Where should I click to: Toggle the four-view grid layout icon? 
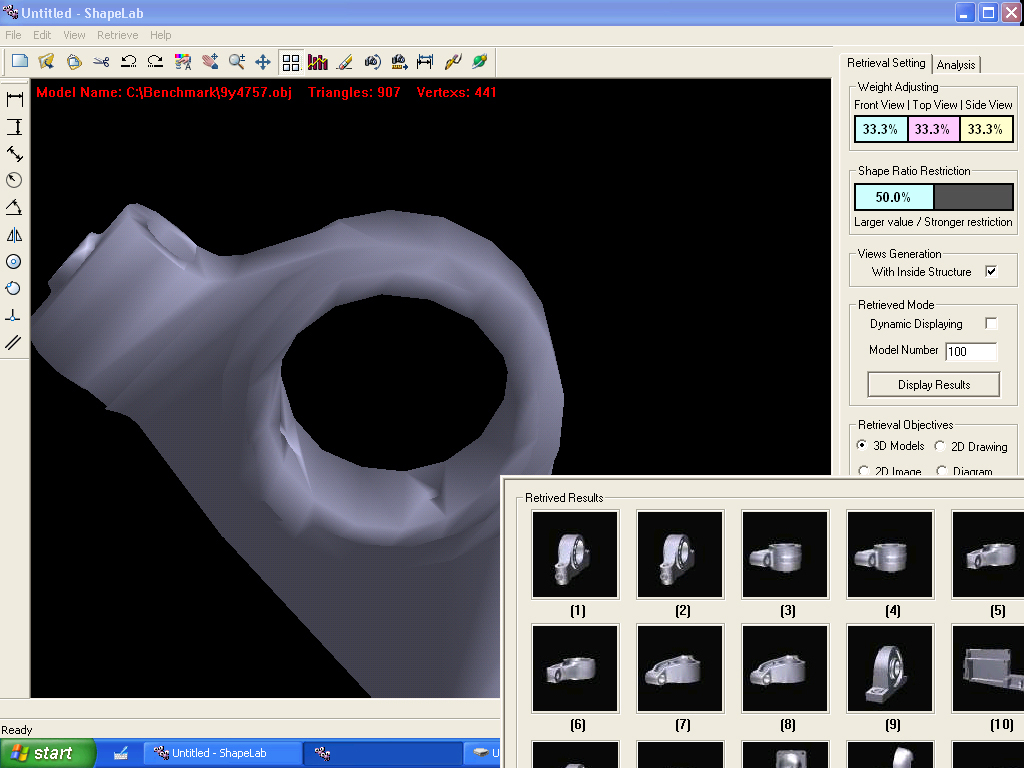[291, 62]
